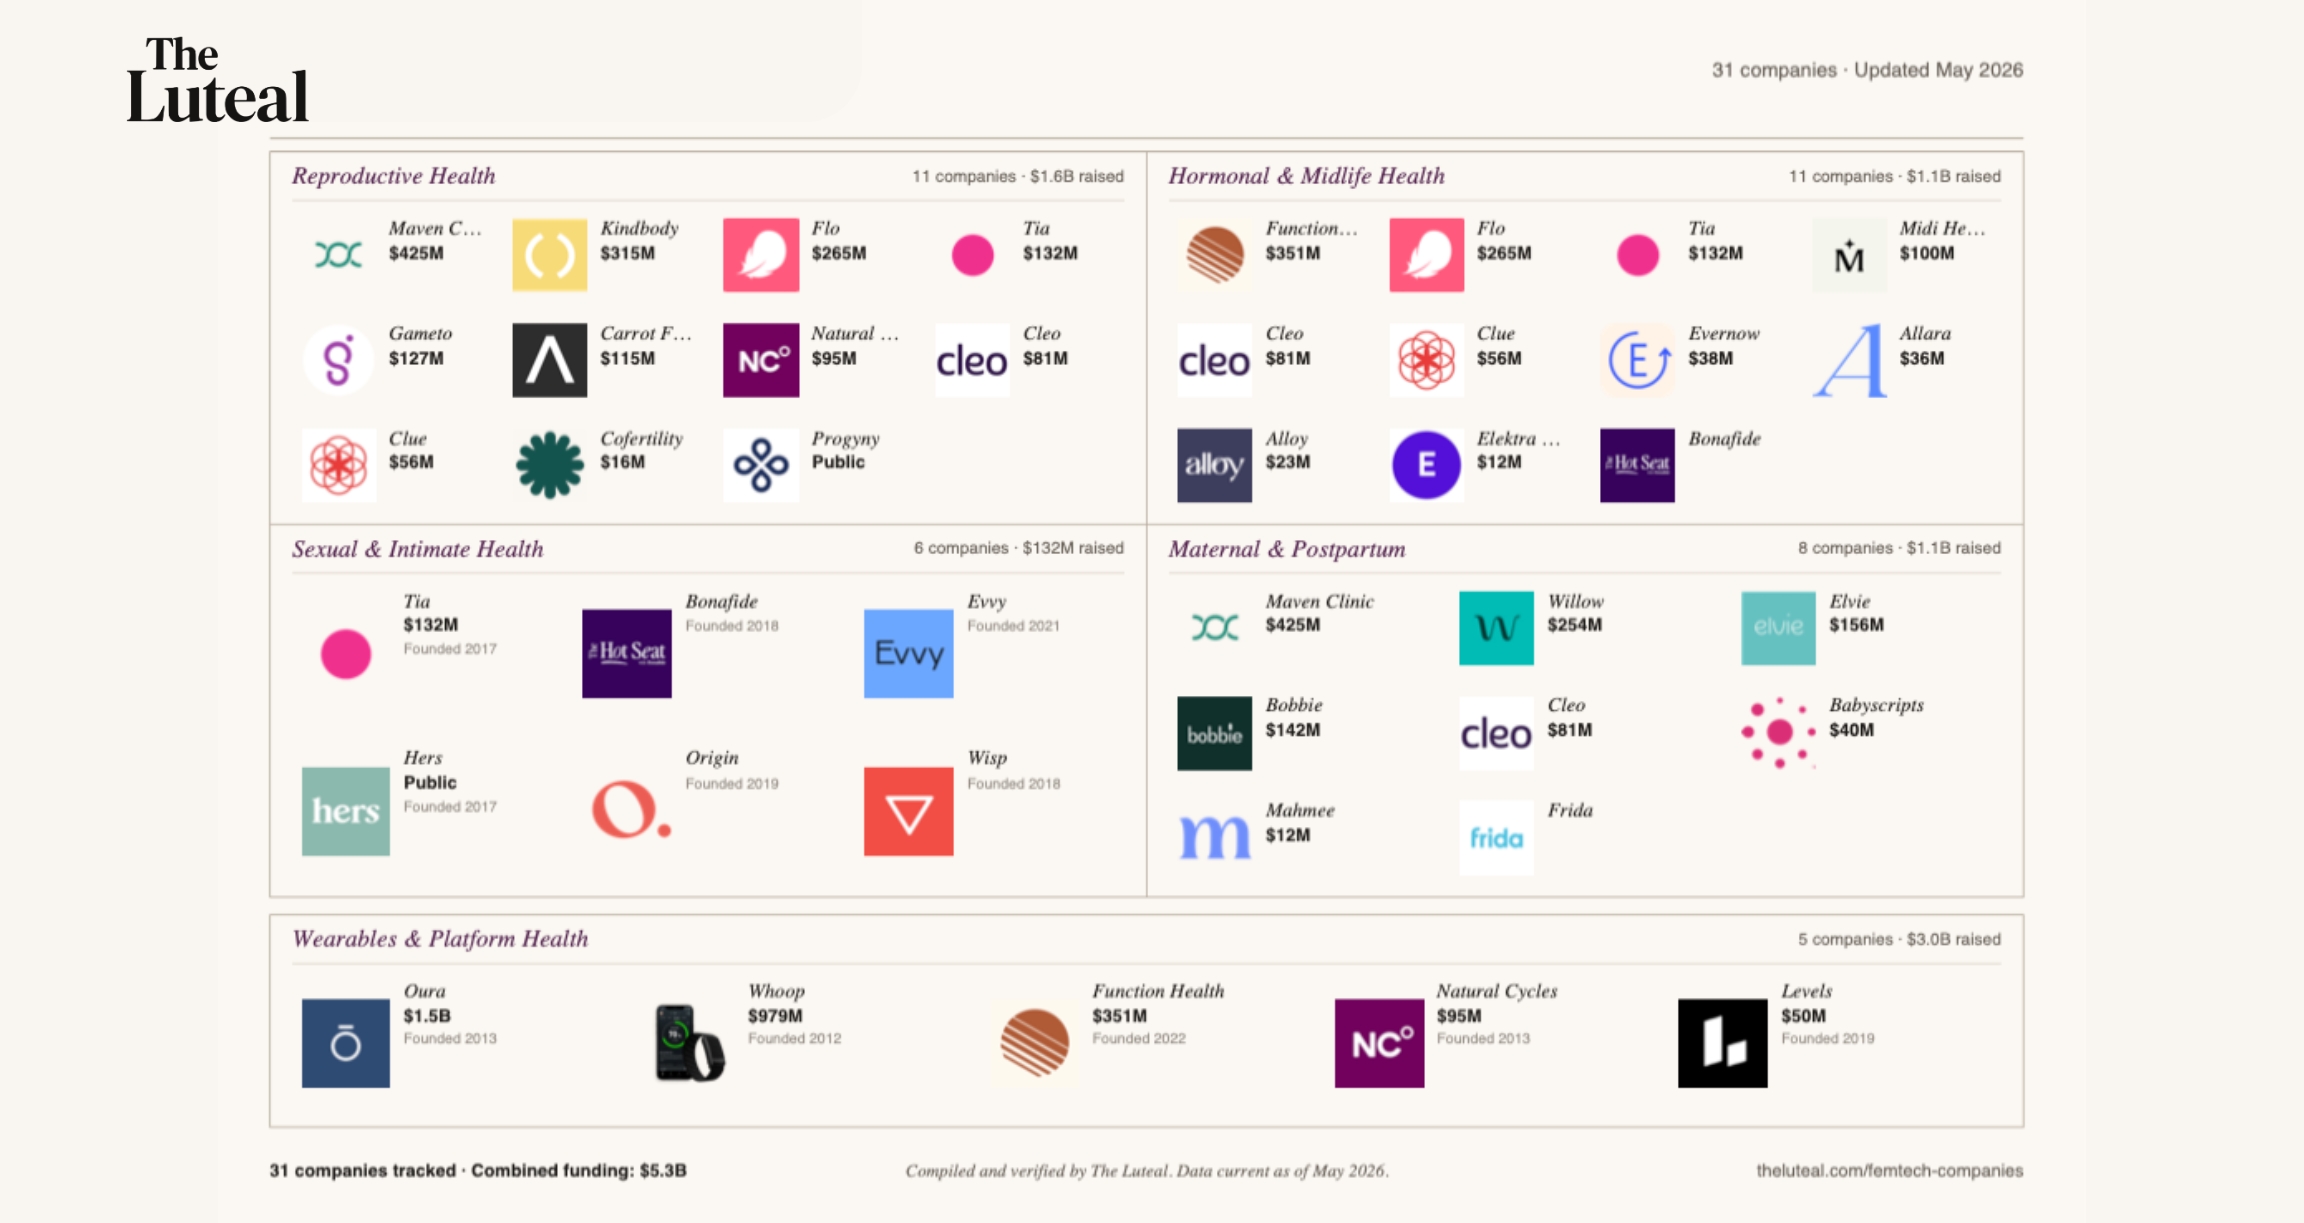The height and width of the screenshot is (1223, 2304).
Task: Click the 'Compiled and verified by The Luteal' note
Action: (1147, 1170)
